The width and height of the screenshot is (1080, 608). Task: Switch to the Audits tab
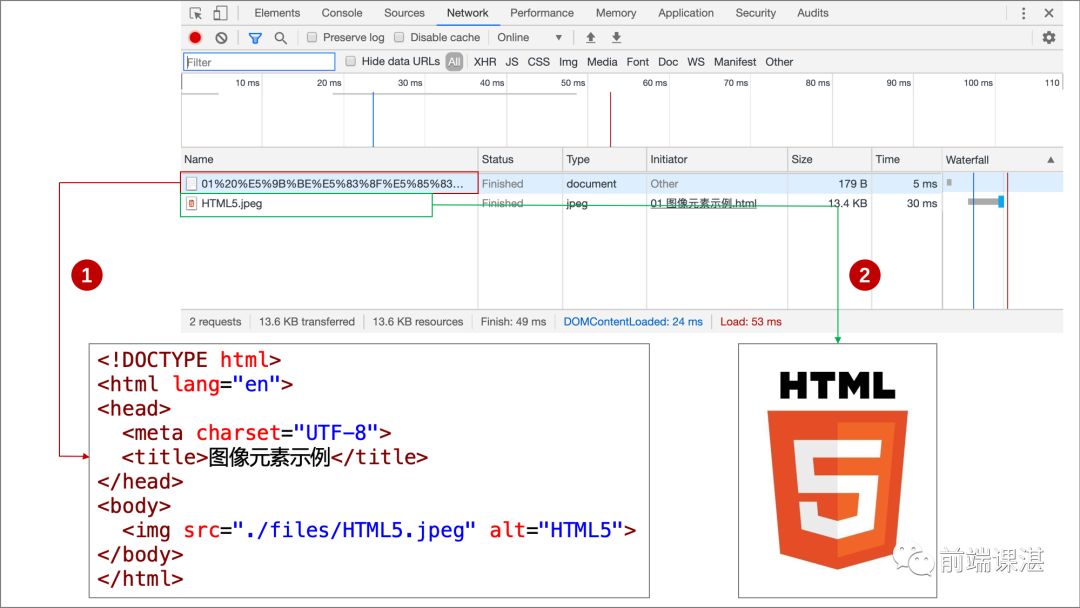813,13
